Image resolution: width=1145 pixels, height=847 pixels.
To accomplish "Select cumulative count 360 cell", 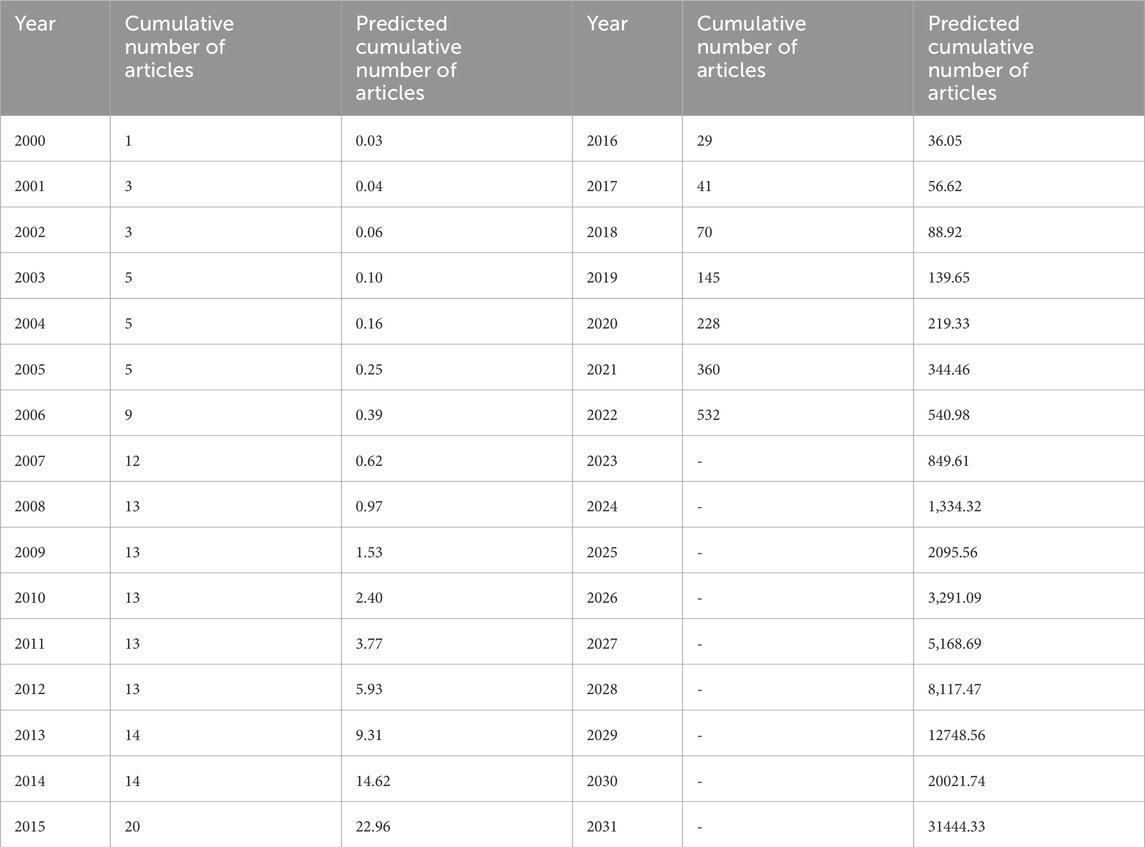I will (x=708, y=370).
